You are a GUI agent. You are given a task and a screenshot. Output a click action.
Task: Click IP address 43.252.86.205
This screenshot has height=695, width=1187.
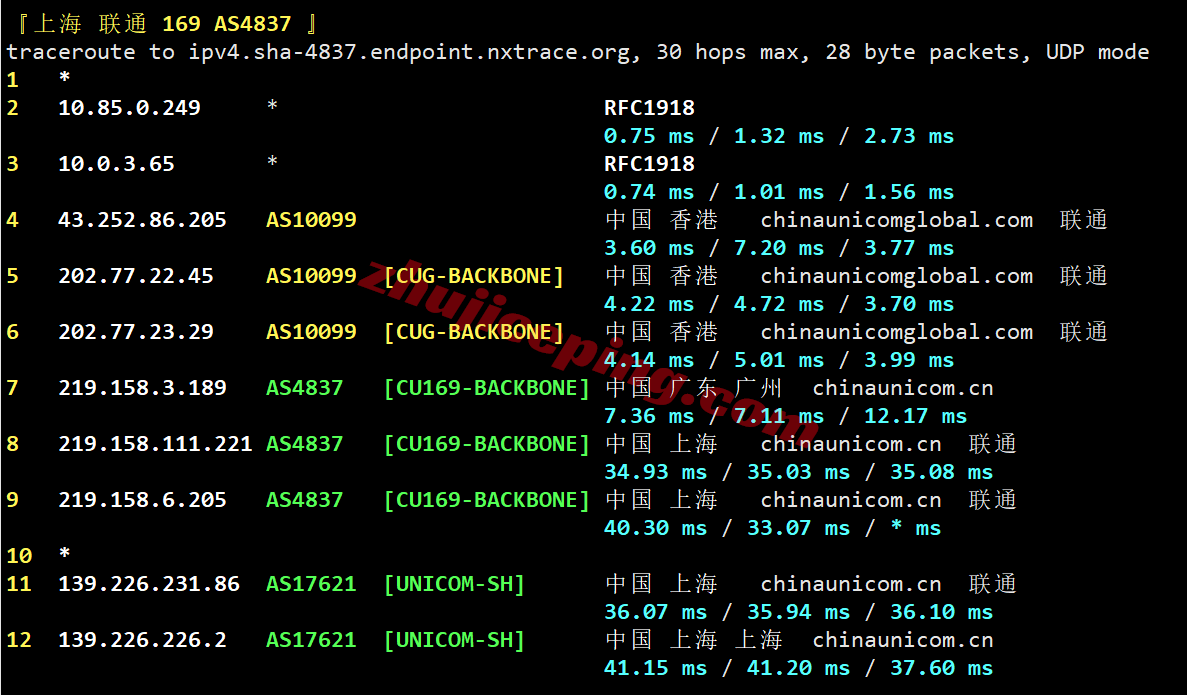tap(142, 220)
